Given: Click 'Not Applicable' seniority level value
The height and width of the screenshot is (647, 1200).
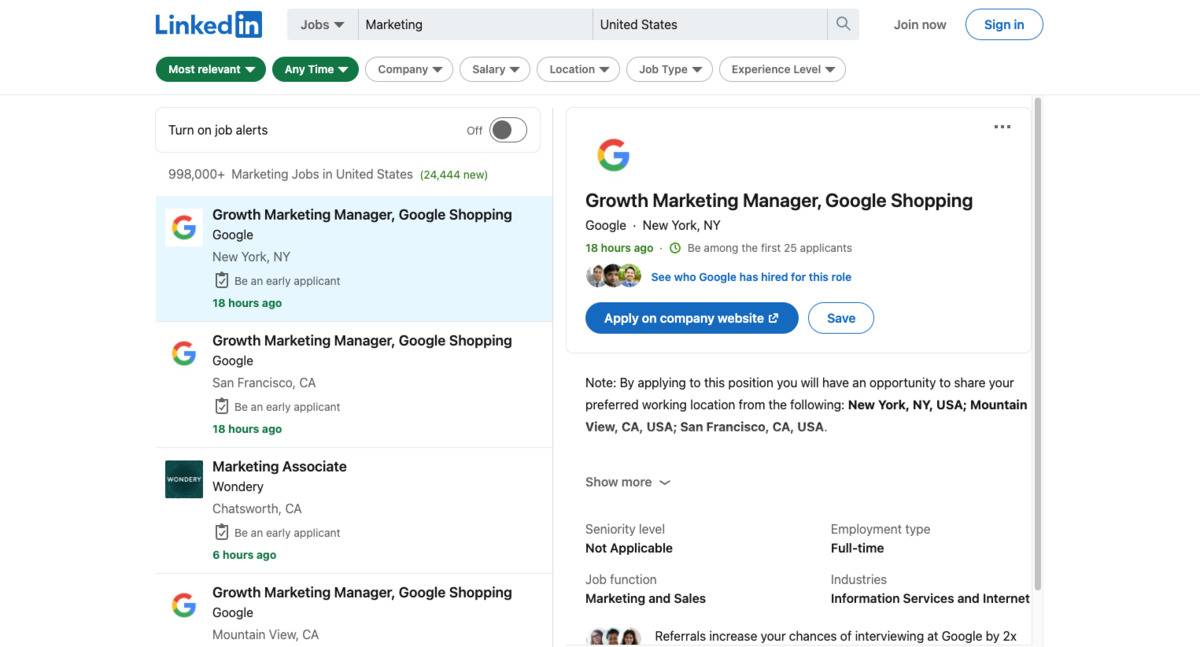Looking at the screenshot, I should [x=629, y=548].
